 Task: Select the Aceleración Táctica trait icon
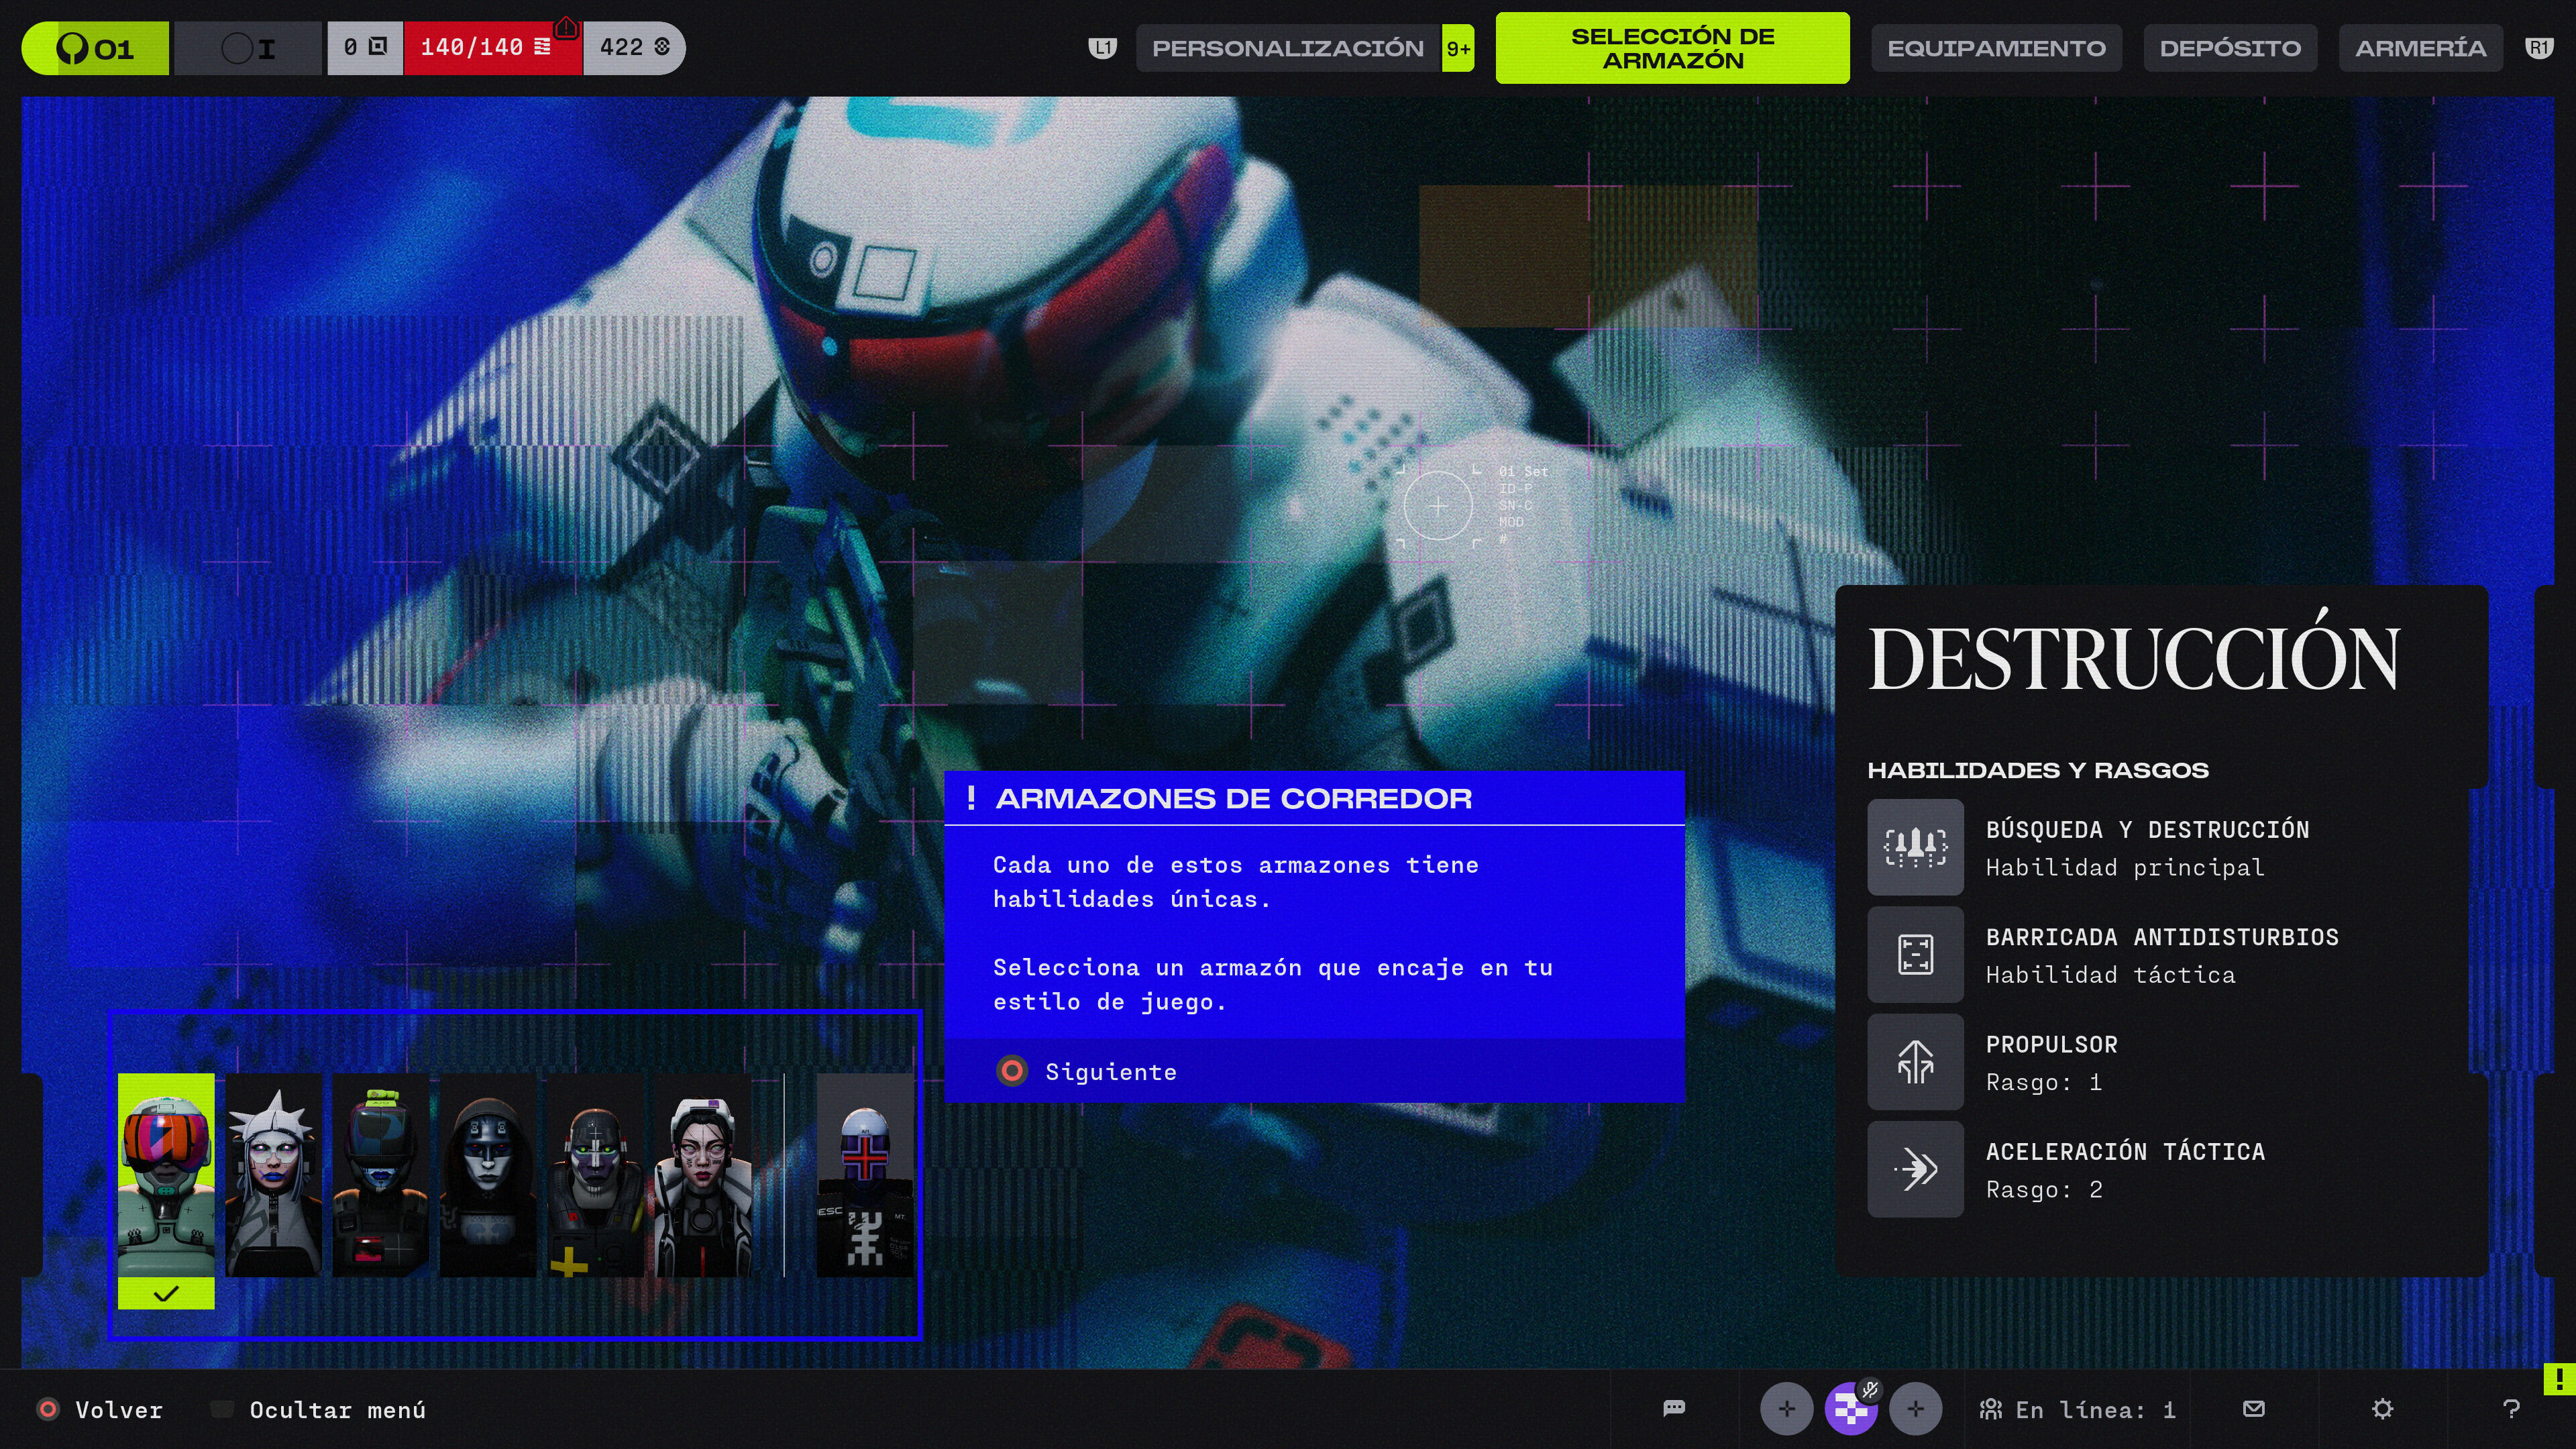coord(1915,1169)
